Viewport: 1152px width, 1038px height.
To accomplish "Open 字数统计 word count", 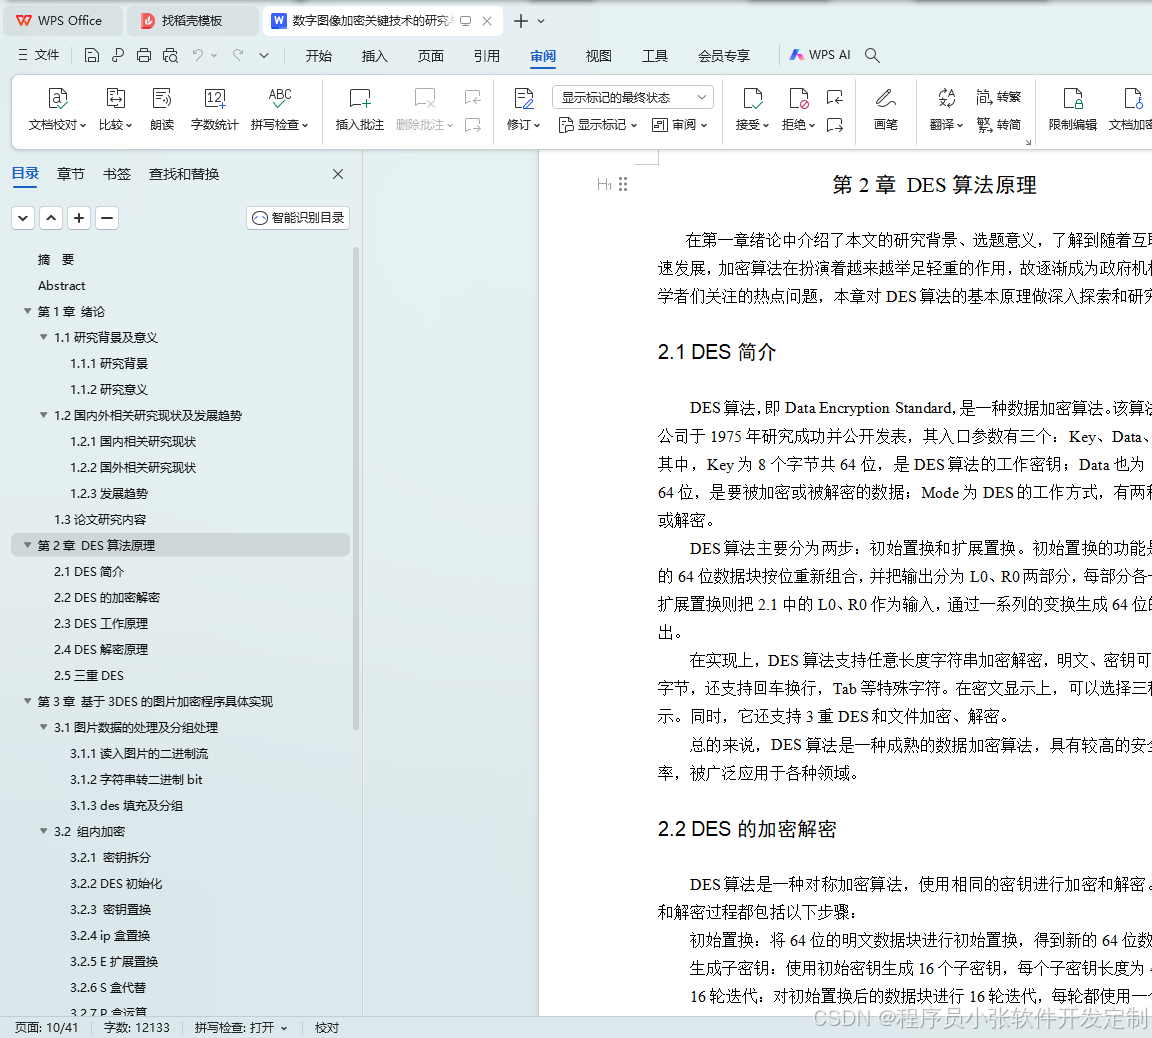I will click(214, 109).
